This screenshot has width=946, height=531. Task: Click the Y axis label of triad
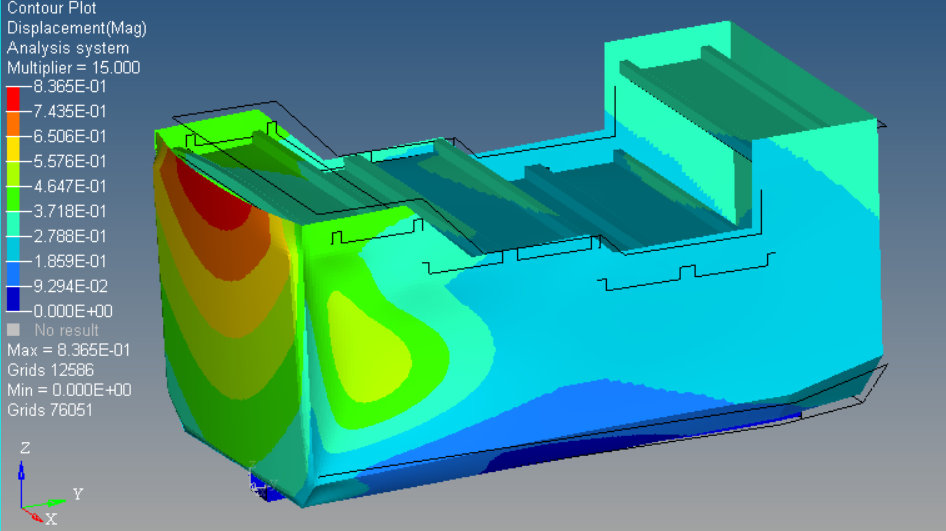[78, 494]
